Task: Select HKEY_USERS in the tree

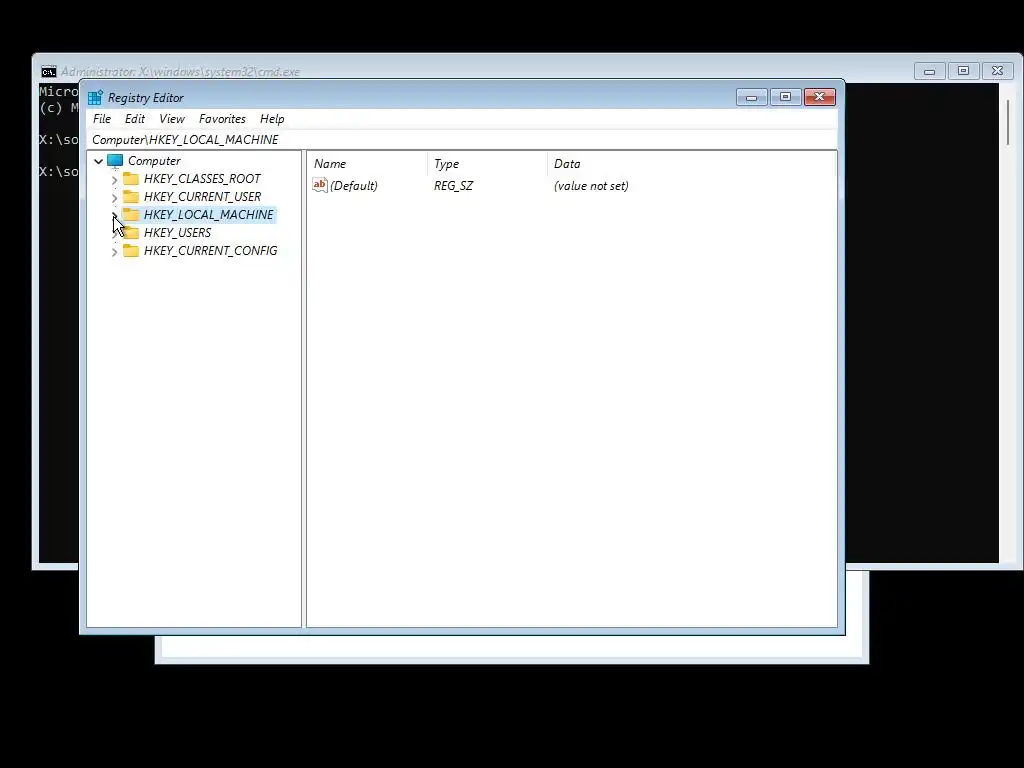Action: 178,232
